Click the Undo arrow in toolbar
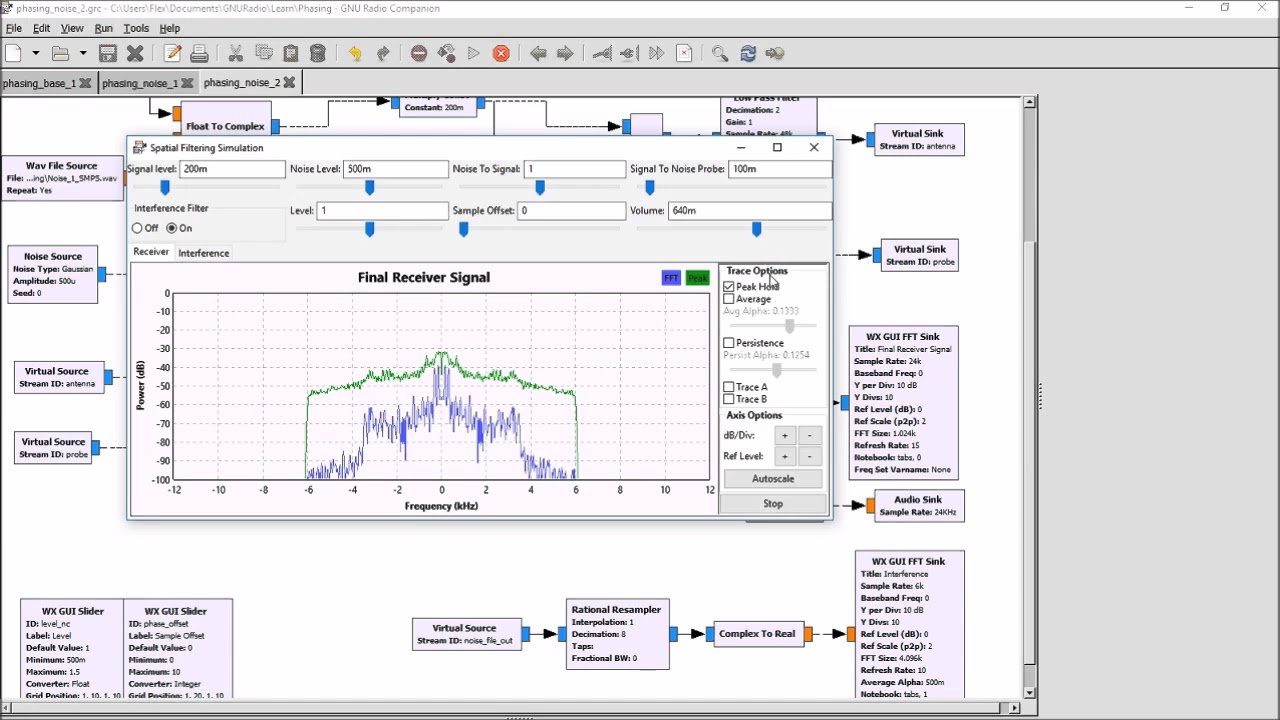Image resolution: width=1280 pixels, height=720 pixels. pyautogui.click(x=355, y=53)
